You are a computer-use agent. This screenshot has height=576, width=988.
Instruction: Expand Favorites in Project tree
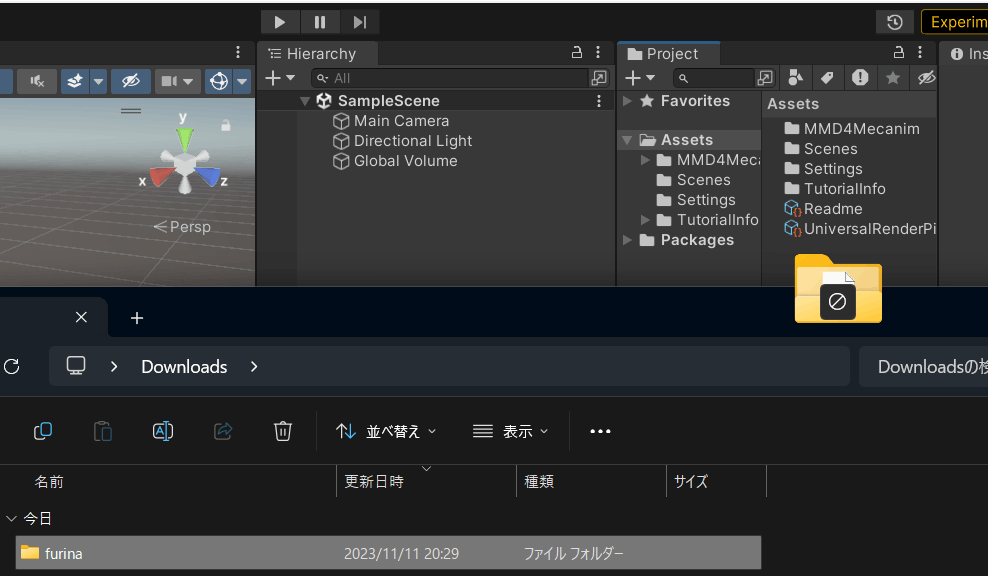coord(628,101)
